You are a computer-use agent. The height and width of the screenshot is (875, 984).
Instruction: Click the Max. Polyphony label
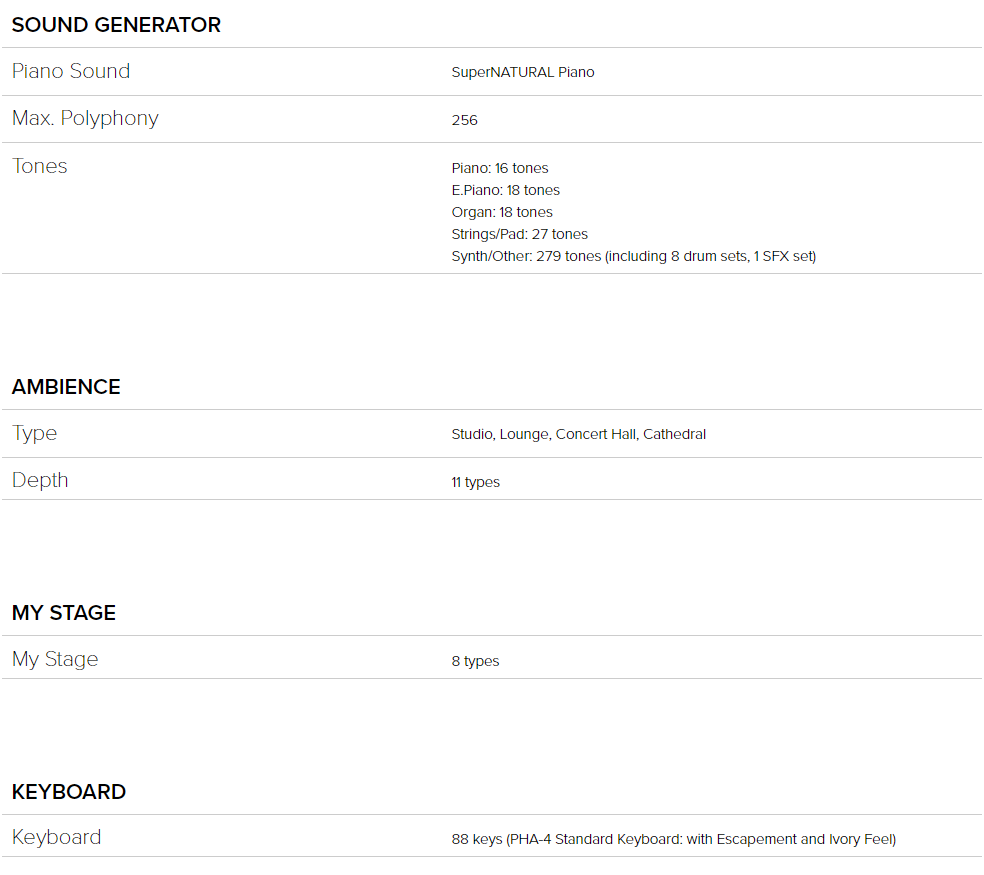pyautogui.click(x=85, y=118)
